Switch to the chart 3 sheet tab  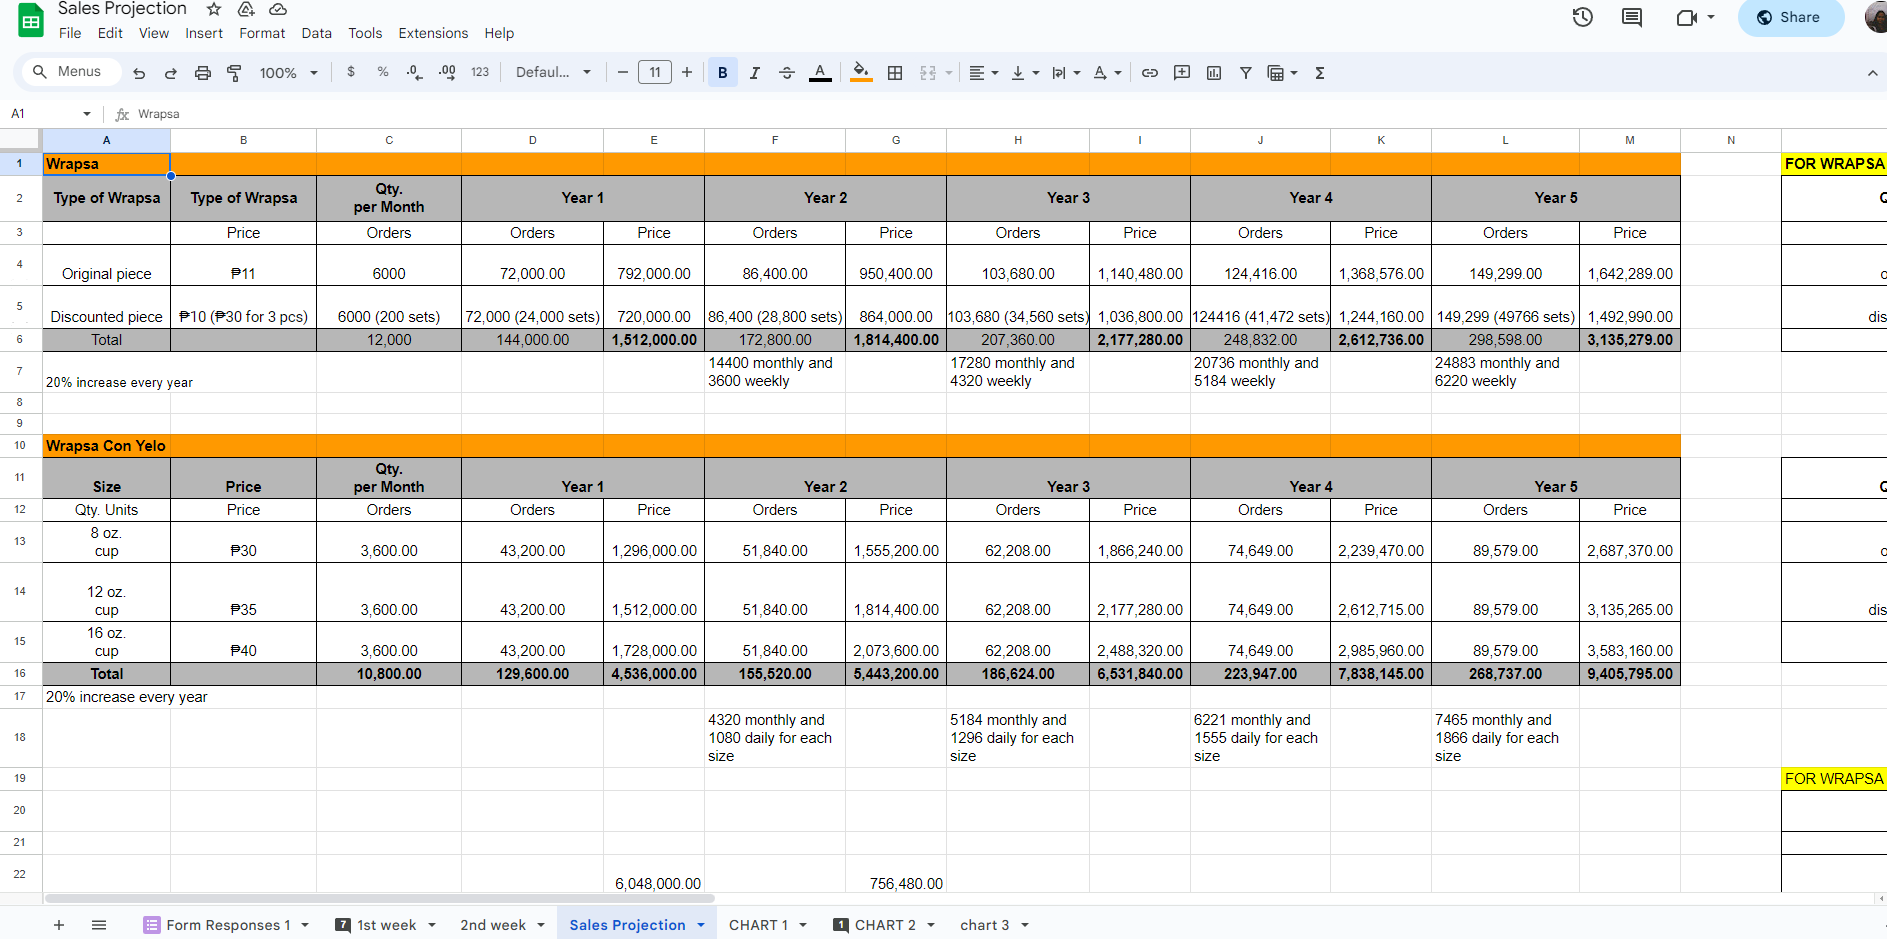[x=985, y=925]
